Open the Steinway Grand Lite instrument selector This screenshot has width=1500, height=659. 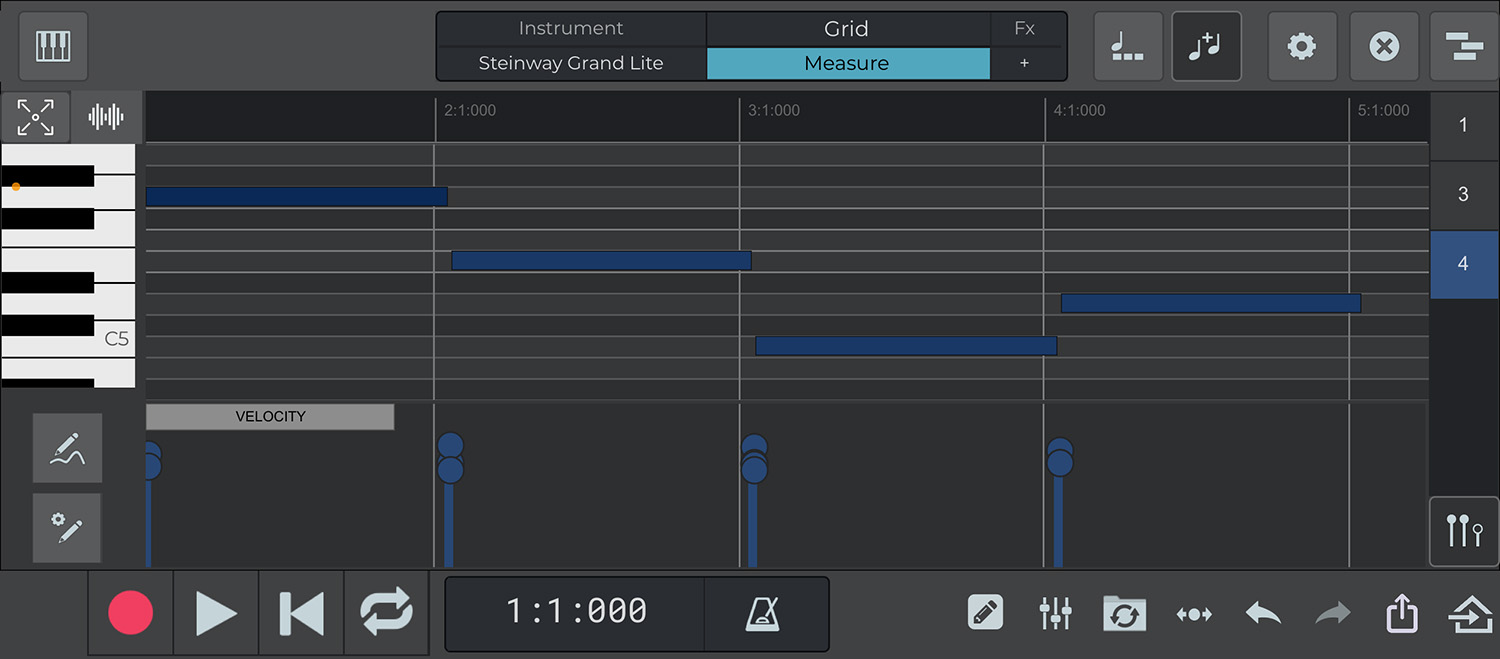click(571, 63)
